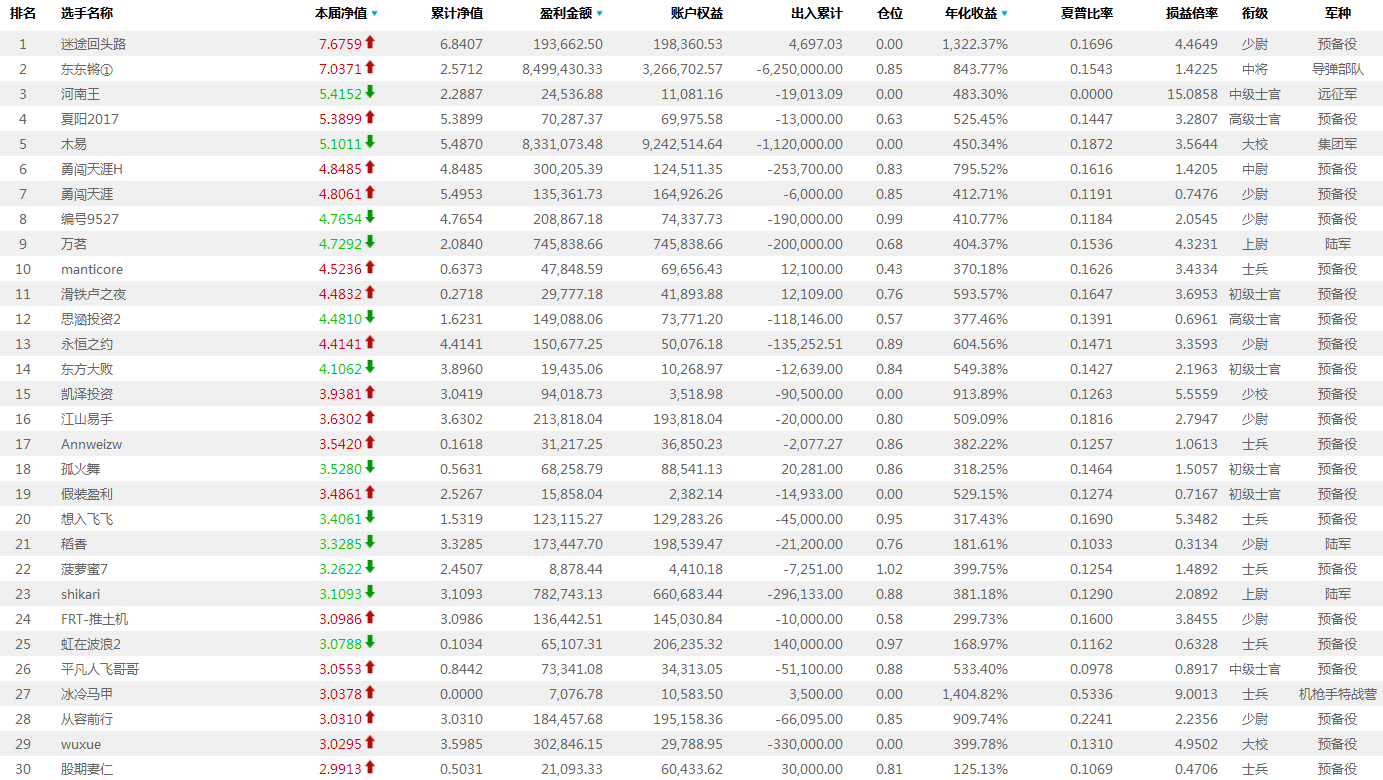This screenshot has width=1383, height=780.
Task: Click the green down arrow in the shikari row
Action: 370,592
